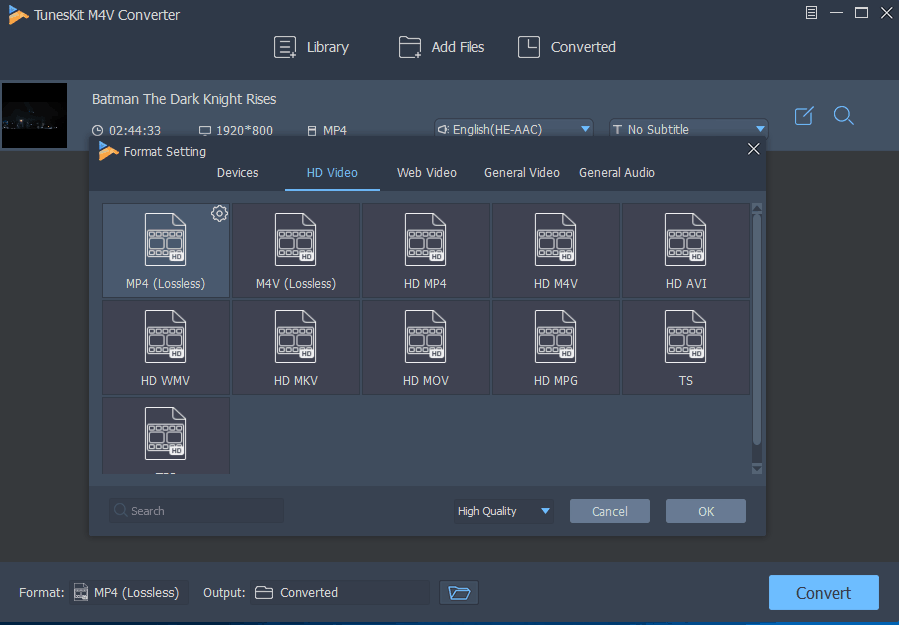Open the output folder browse icon

tap(459, 592)
